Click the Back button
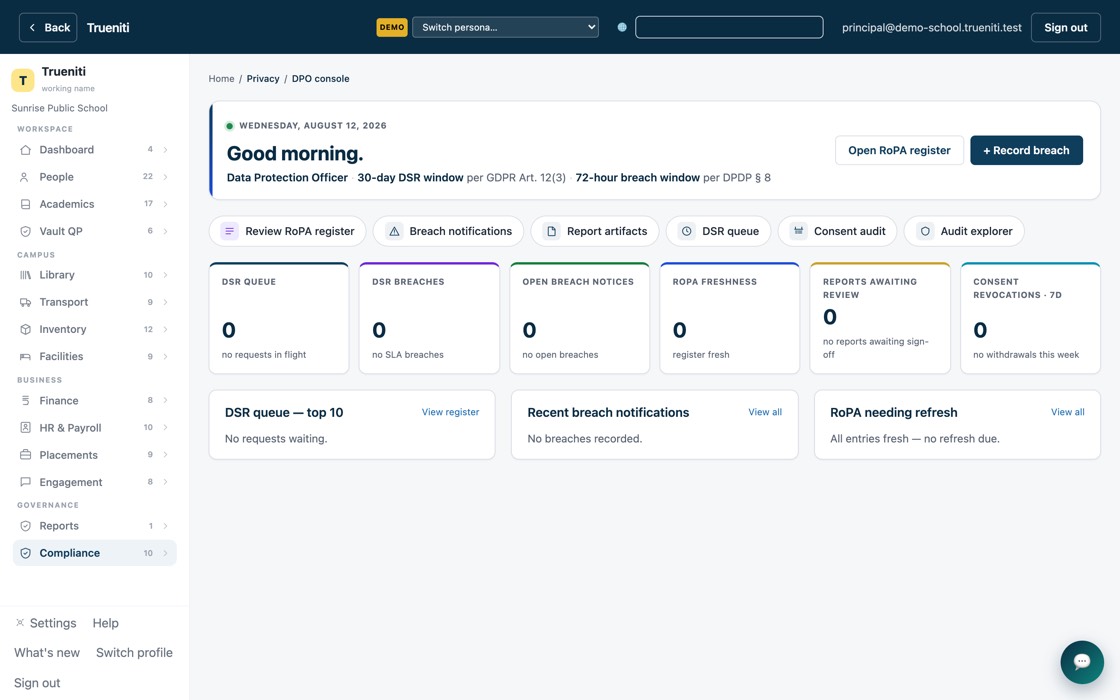1120x700 pixels. [48, 27]
